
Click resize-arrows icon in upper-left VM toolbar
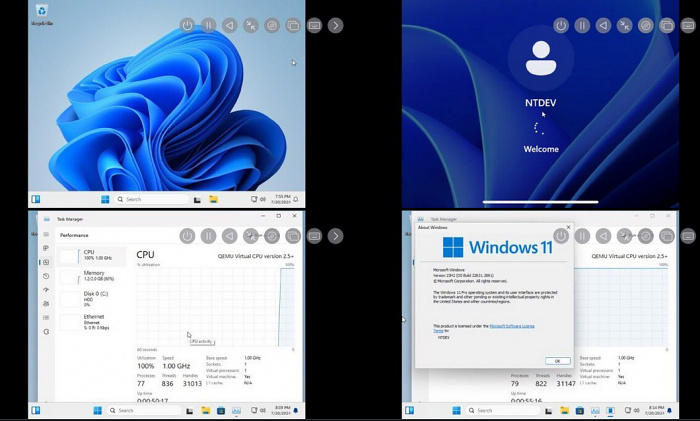251,25
